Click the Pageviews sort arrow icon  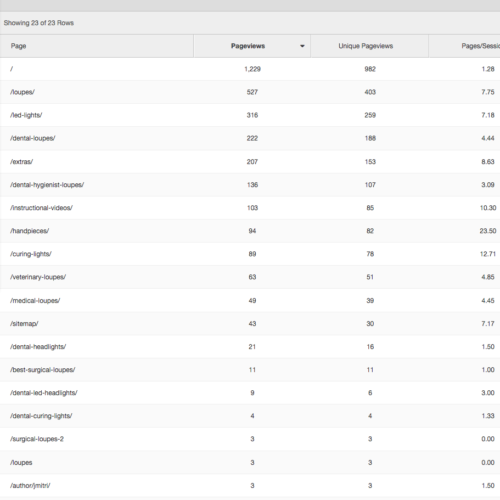302,46
